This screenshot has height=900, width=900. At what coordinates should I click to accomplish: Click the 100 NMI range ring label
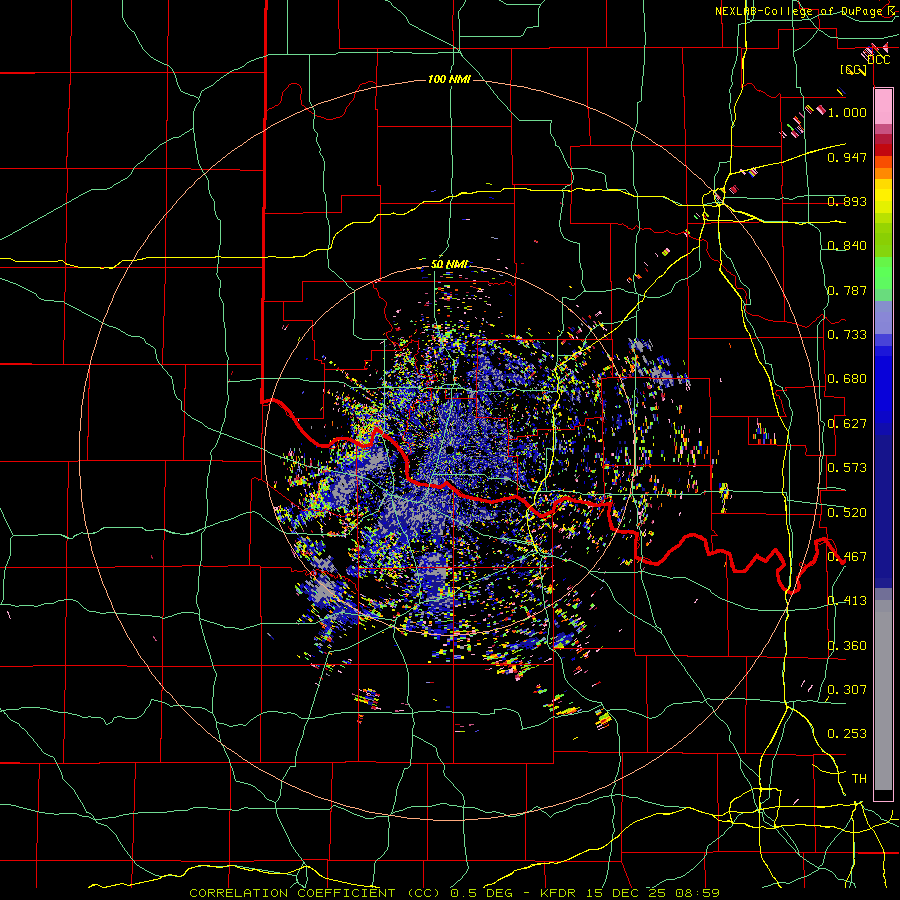pos(449,79)
